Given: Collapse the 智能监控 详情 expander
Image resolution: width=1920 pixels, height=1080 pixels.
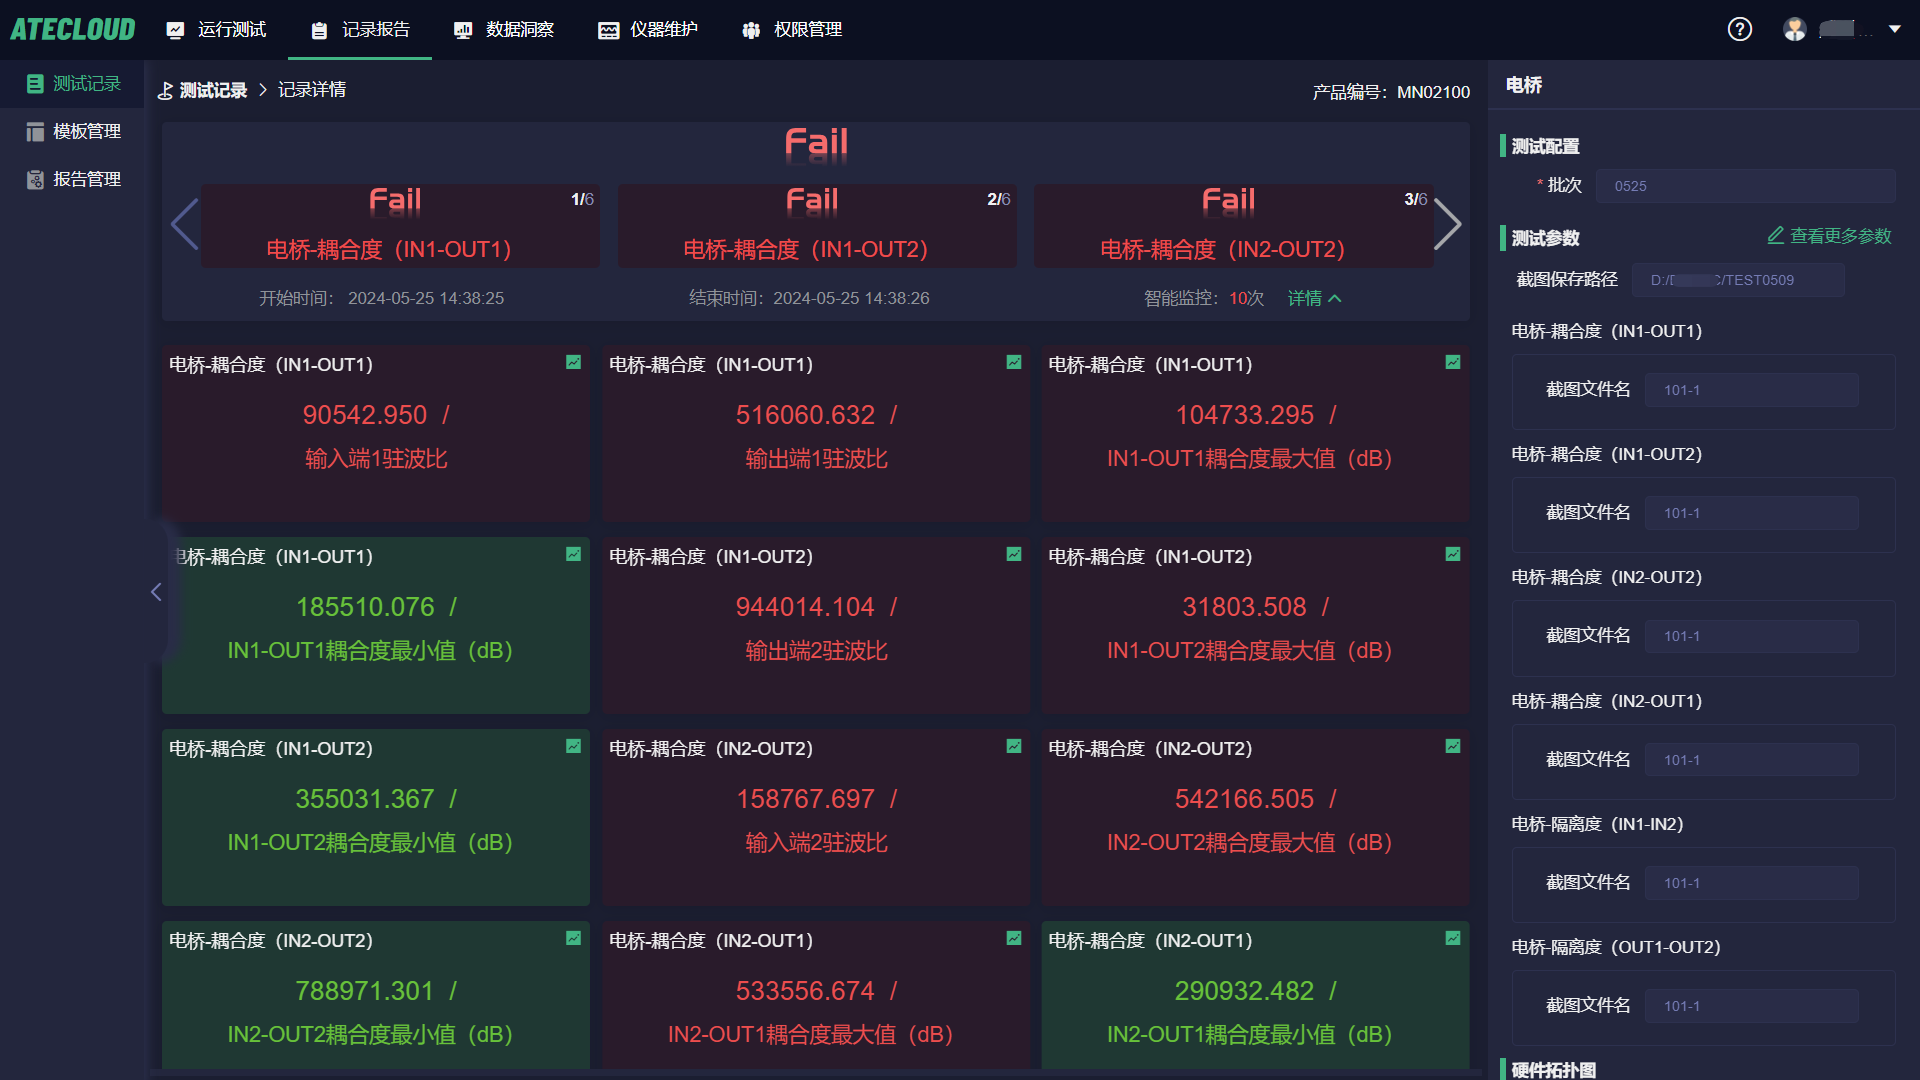Looking at the screenshot, I should click(x=1314, y=298).
